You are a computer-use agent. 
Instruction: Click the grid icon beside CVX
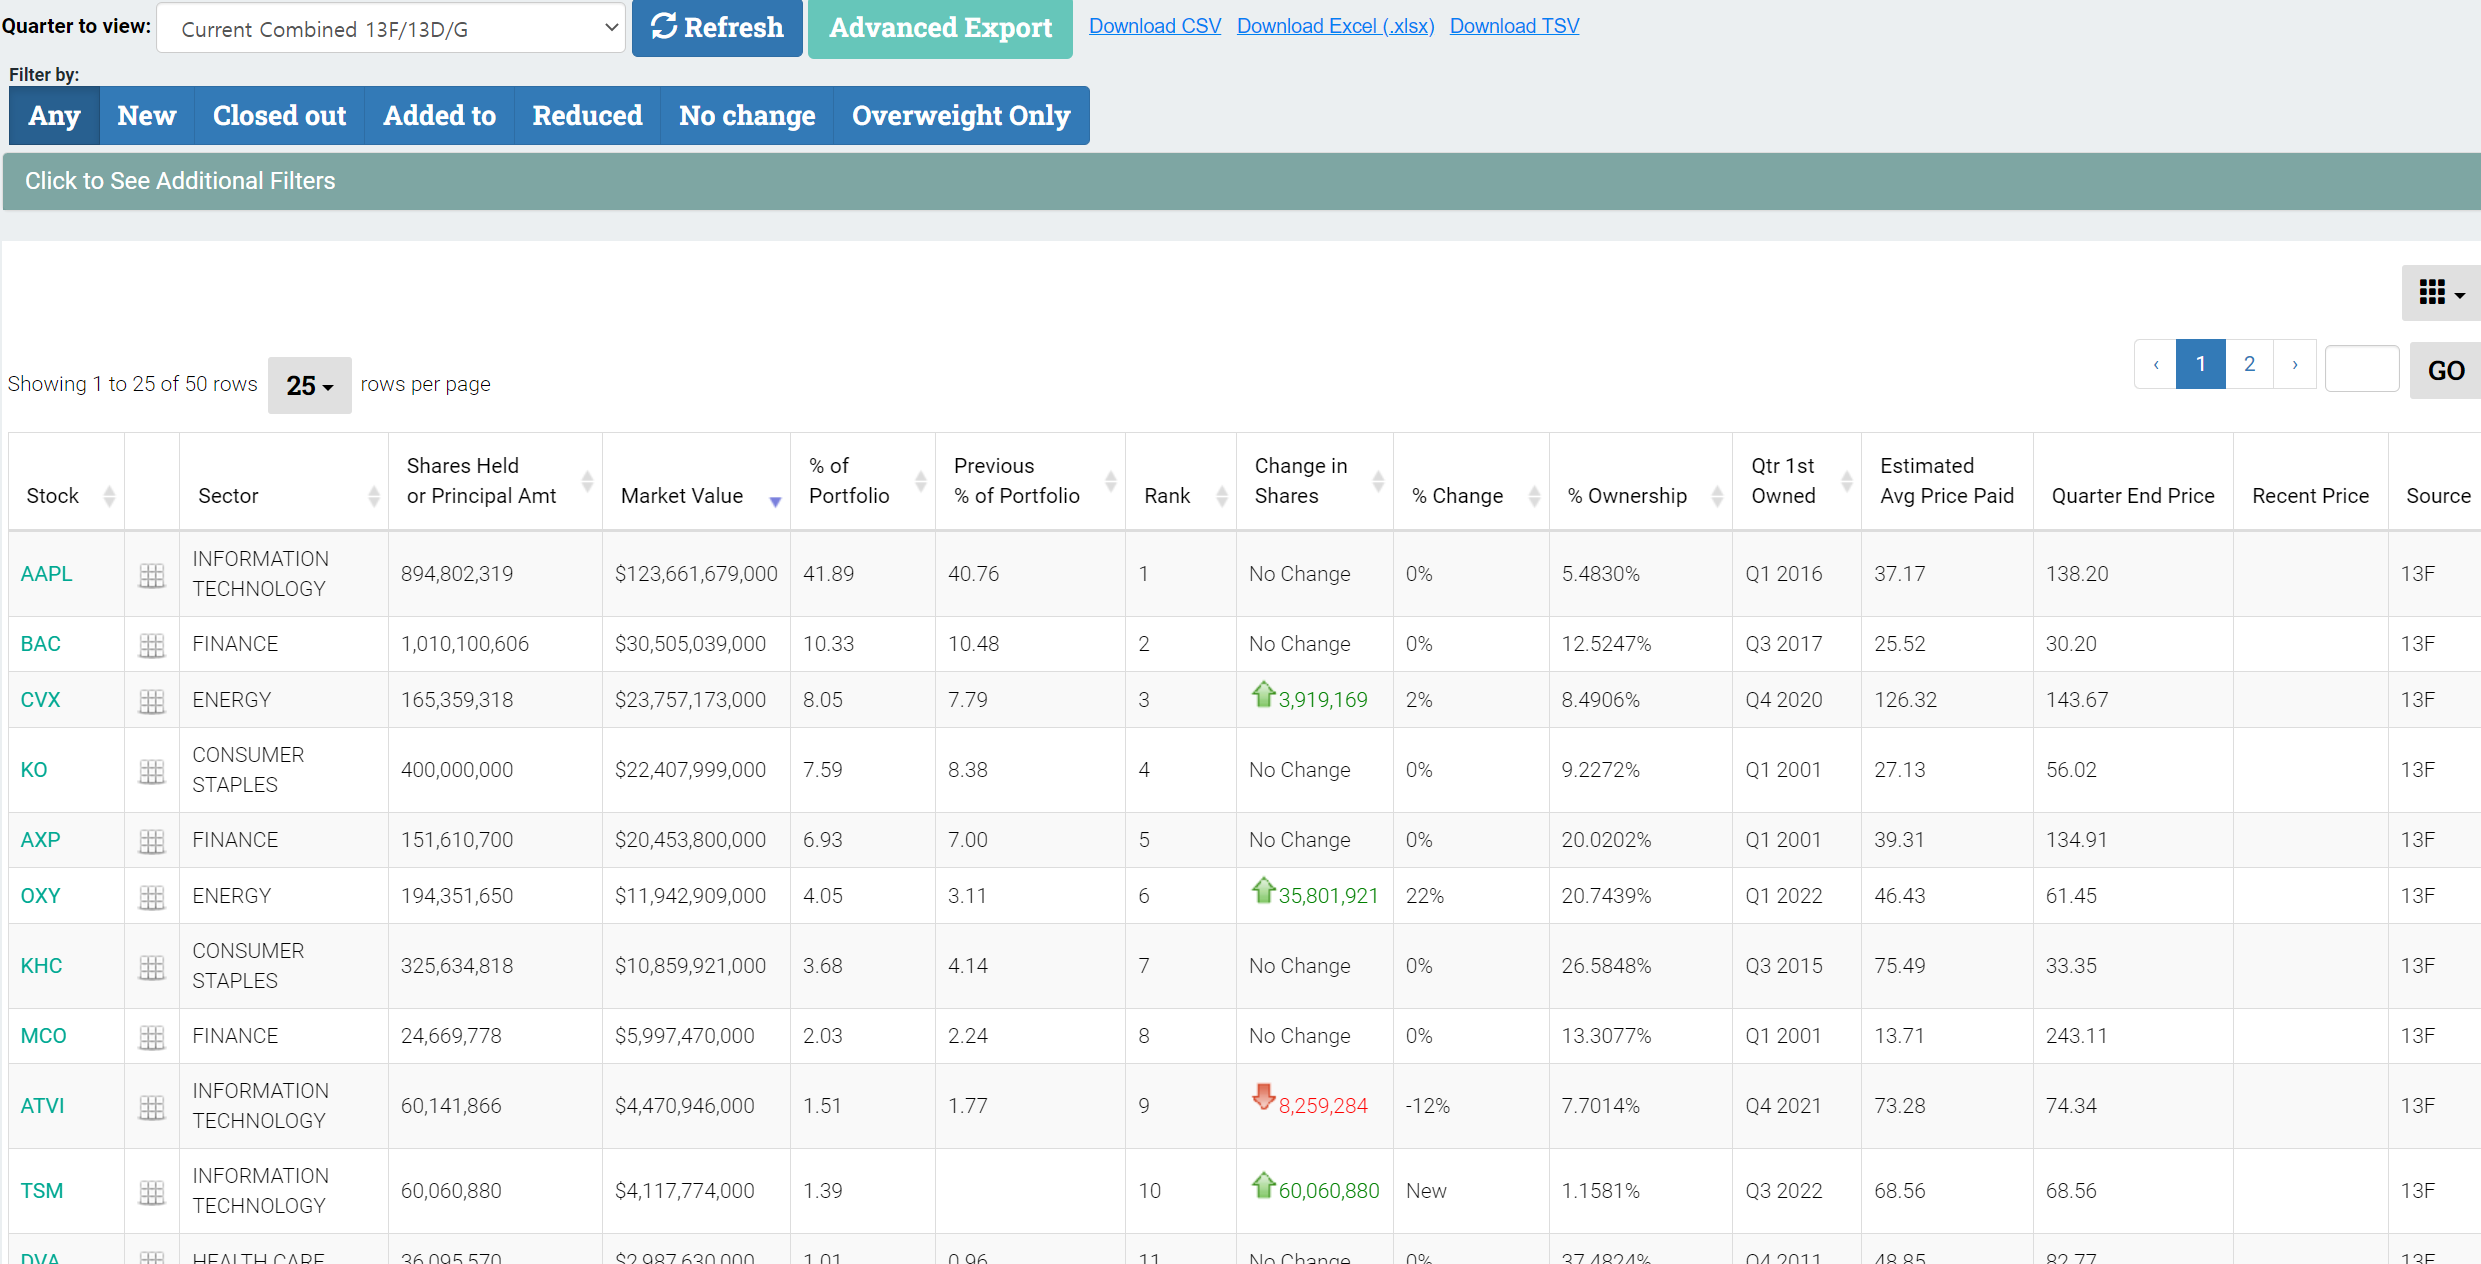(x=152, y=701)
